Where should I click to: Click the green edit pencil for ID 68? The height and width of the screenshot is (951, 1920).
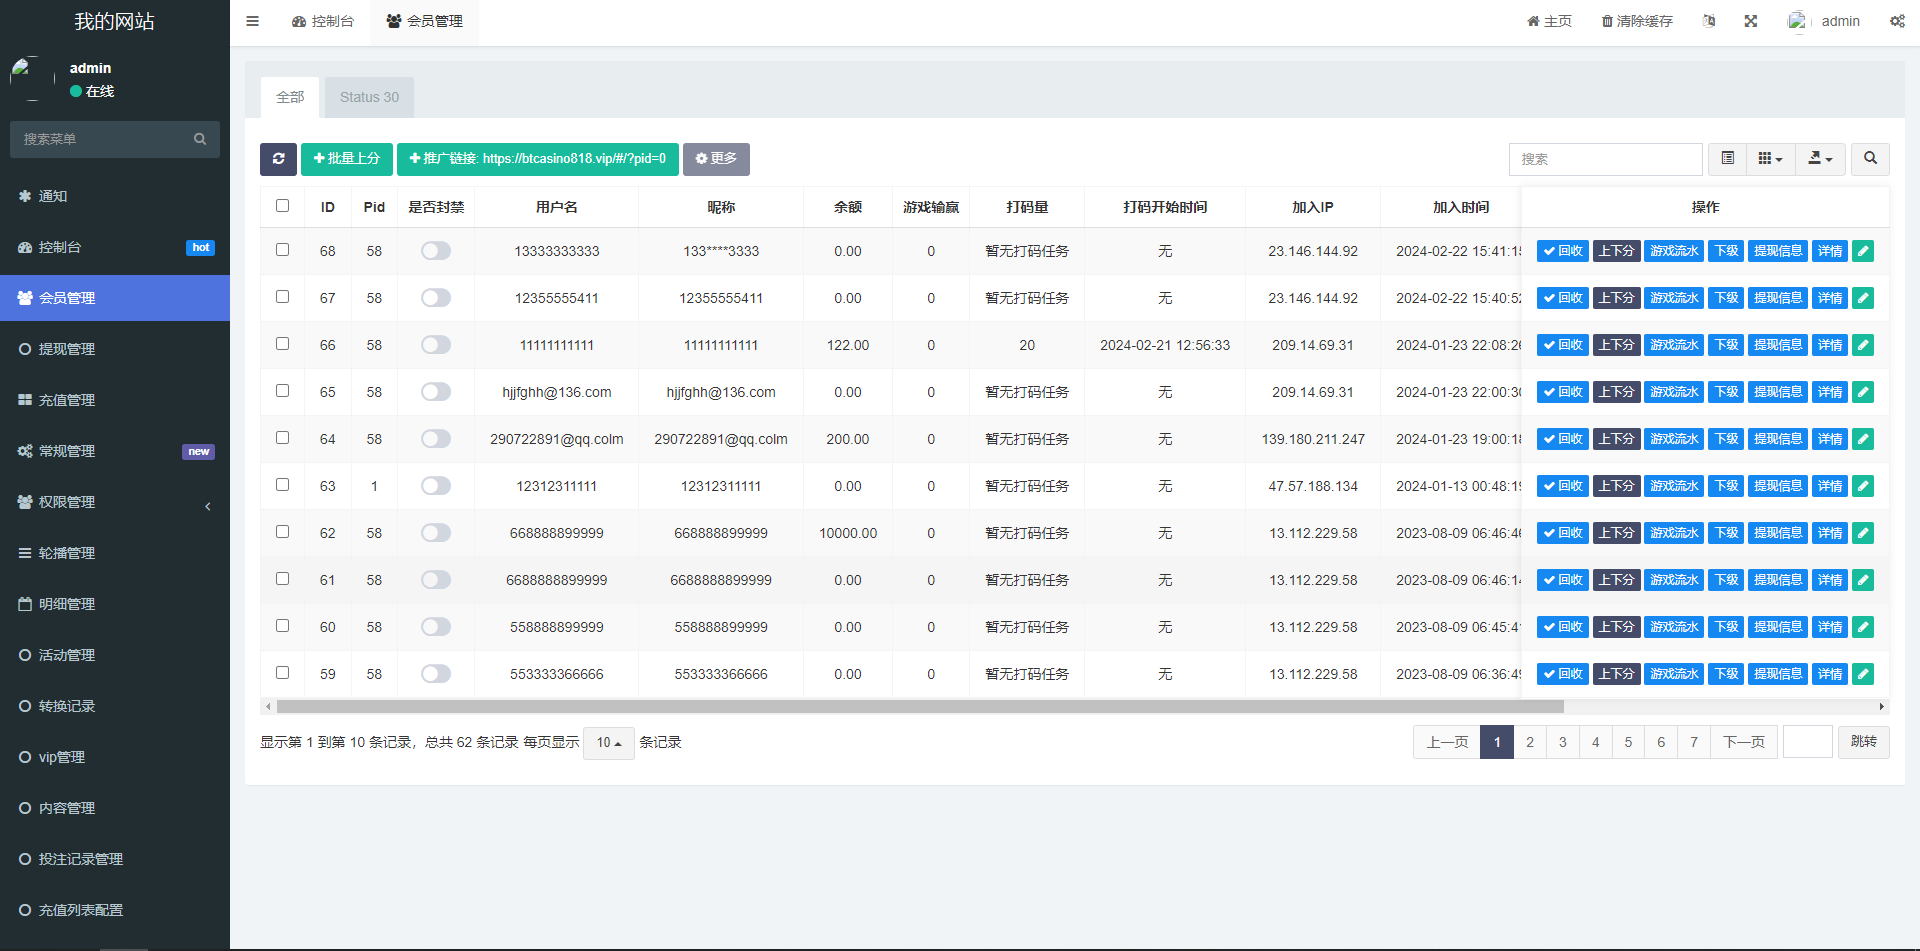(x=1862, y=251)
